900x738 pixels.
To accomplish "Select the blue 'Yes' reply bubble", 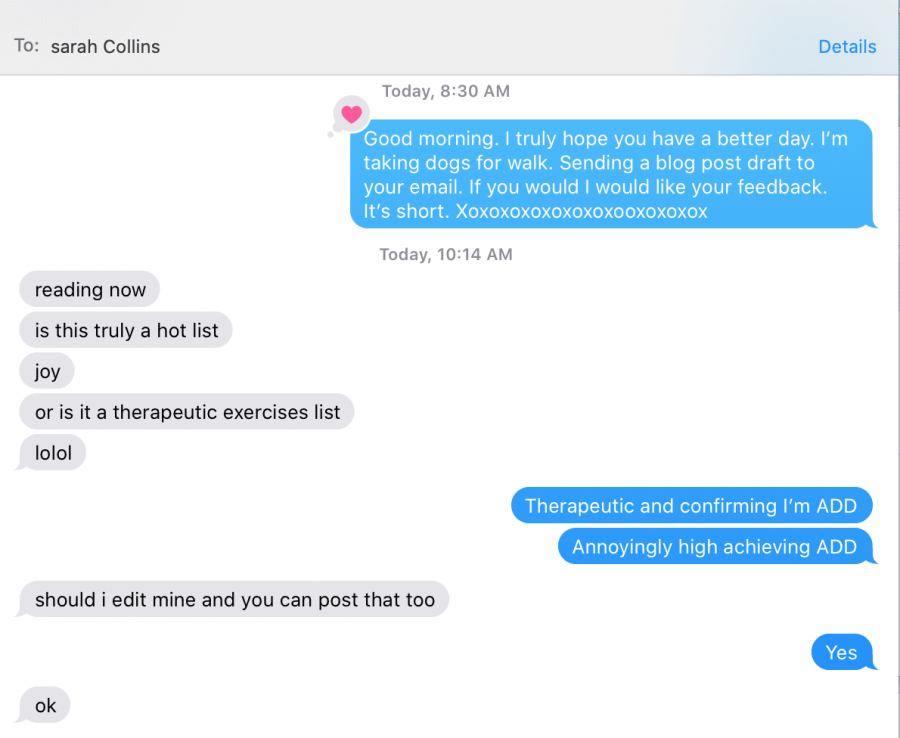I will coord(841,653).
